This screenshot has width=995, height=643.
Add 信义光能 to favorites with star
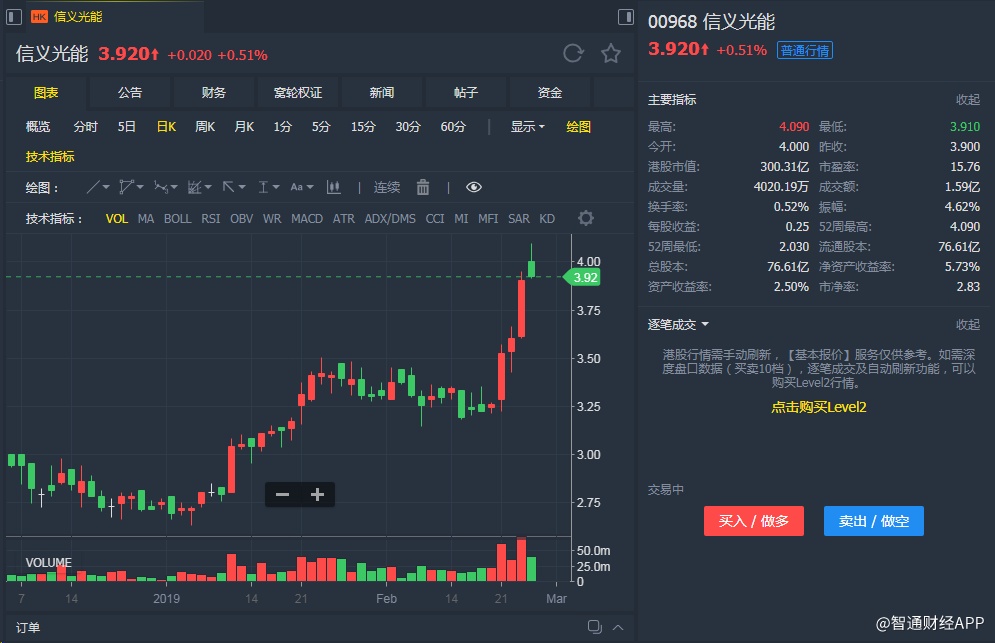[x=610, y=53]
